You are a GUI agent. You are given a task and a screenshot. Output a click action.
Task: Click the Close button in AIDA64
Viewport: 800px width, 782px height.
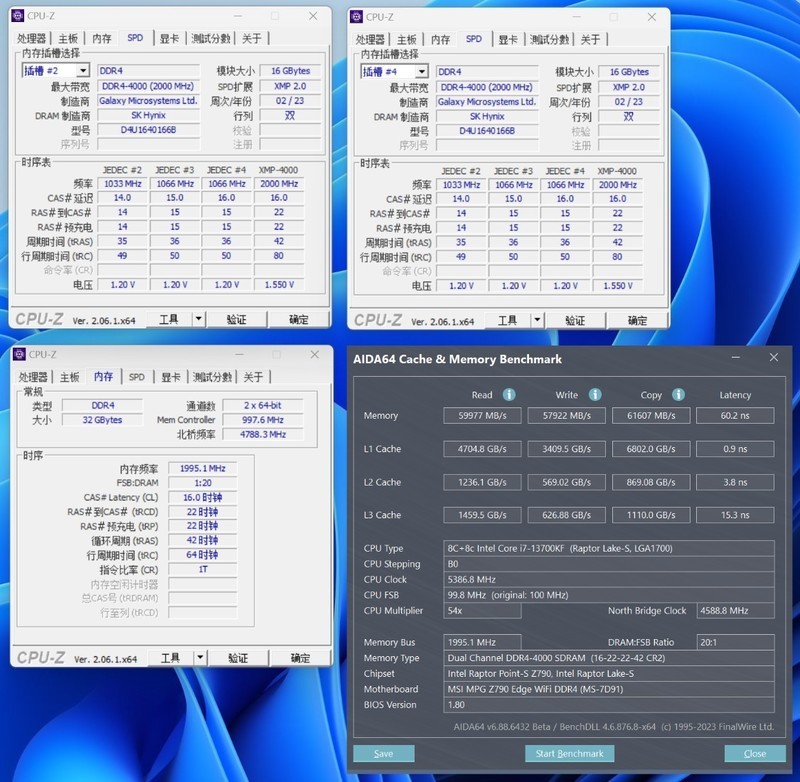pos(755,753)
